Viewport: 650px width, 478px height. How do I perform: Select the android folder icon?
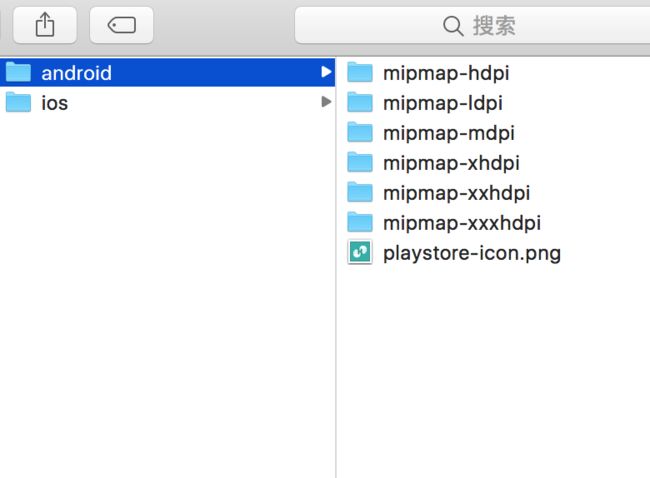[18, 72]
